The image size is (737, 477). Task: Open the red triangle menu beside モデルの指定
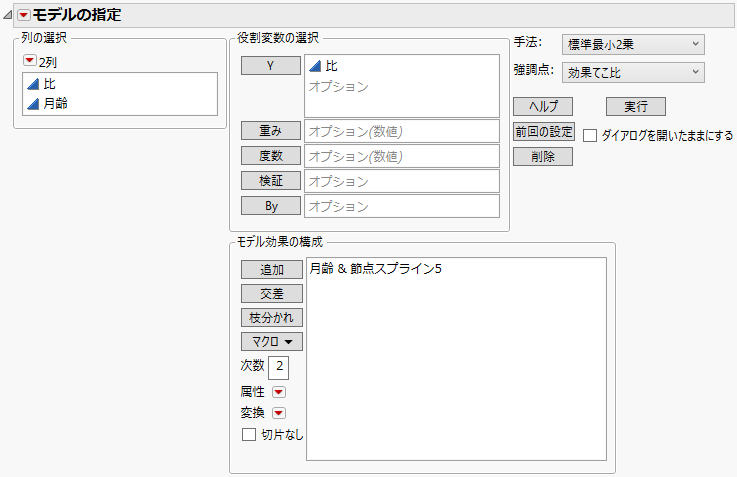click(24, 16)
